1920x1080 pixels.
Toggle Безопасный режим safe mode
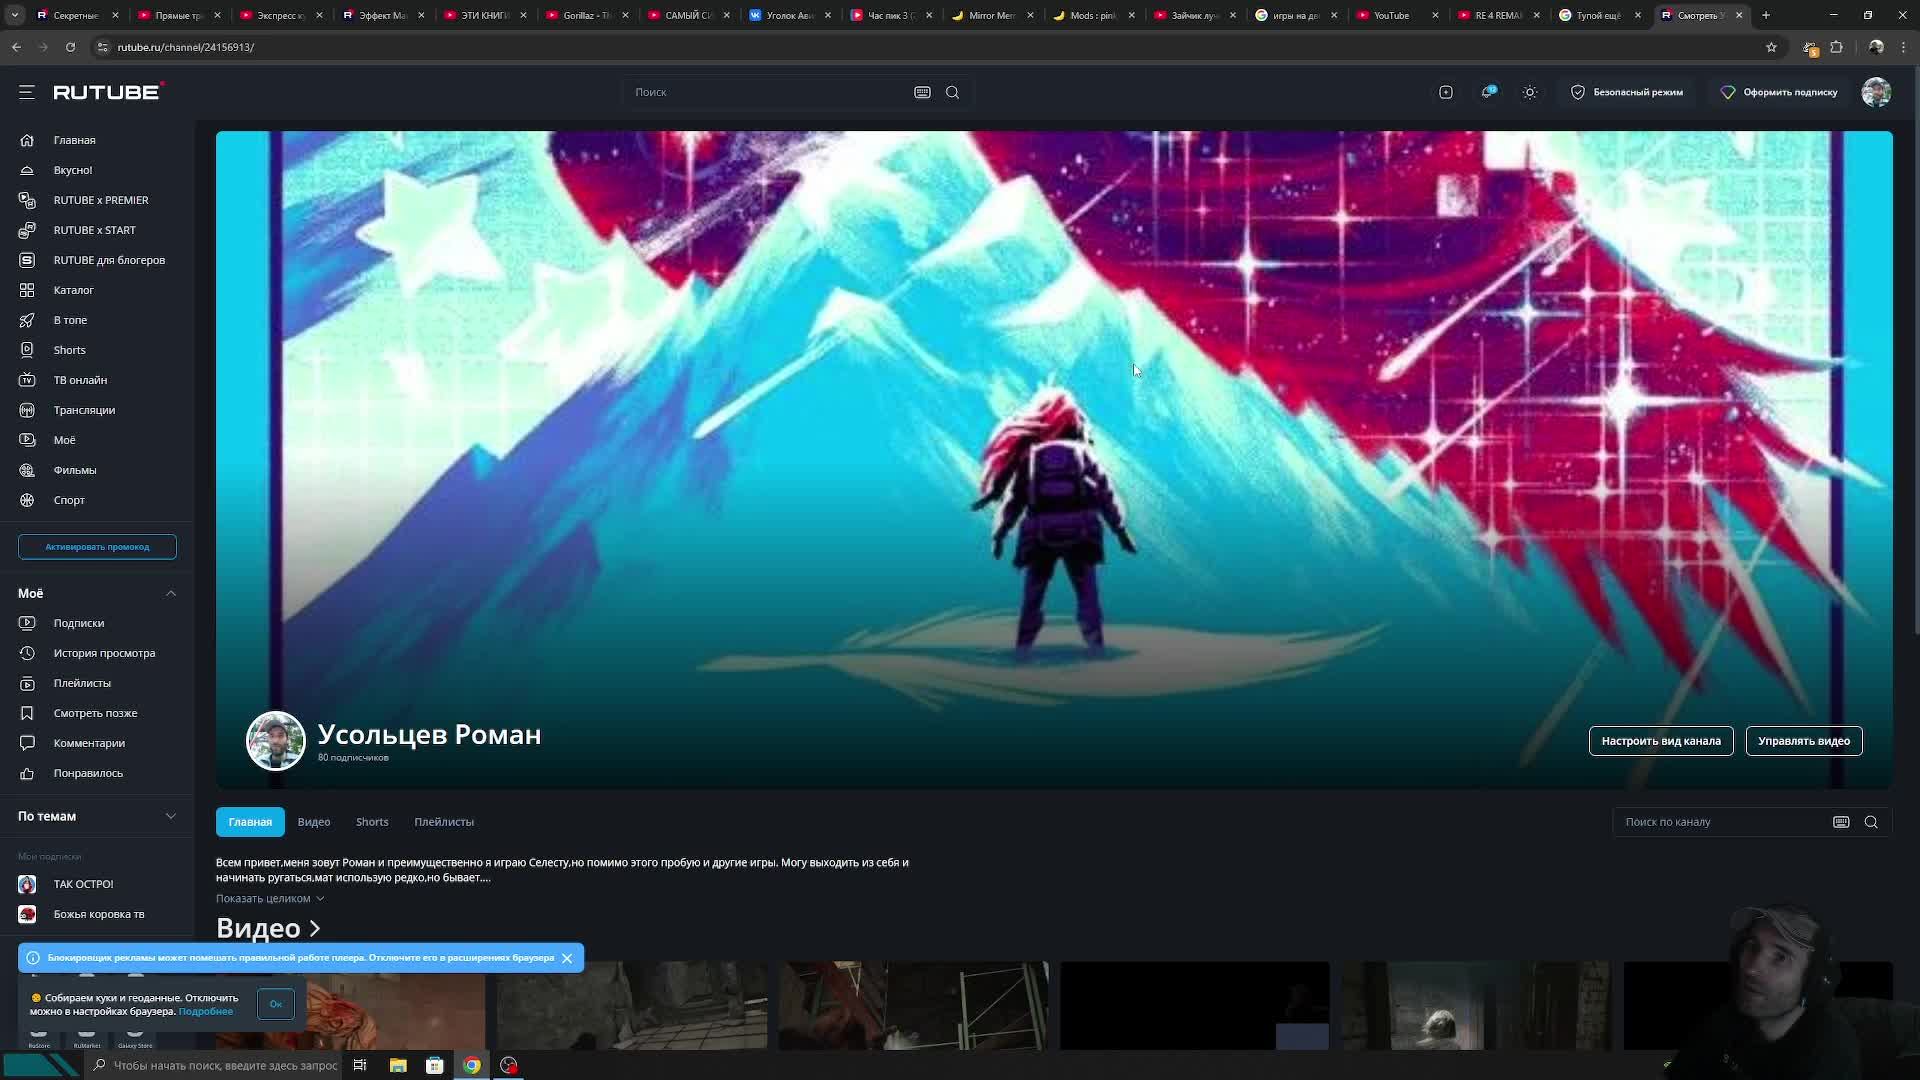click(1627, 92)
